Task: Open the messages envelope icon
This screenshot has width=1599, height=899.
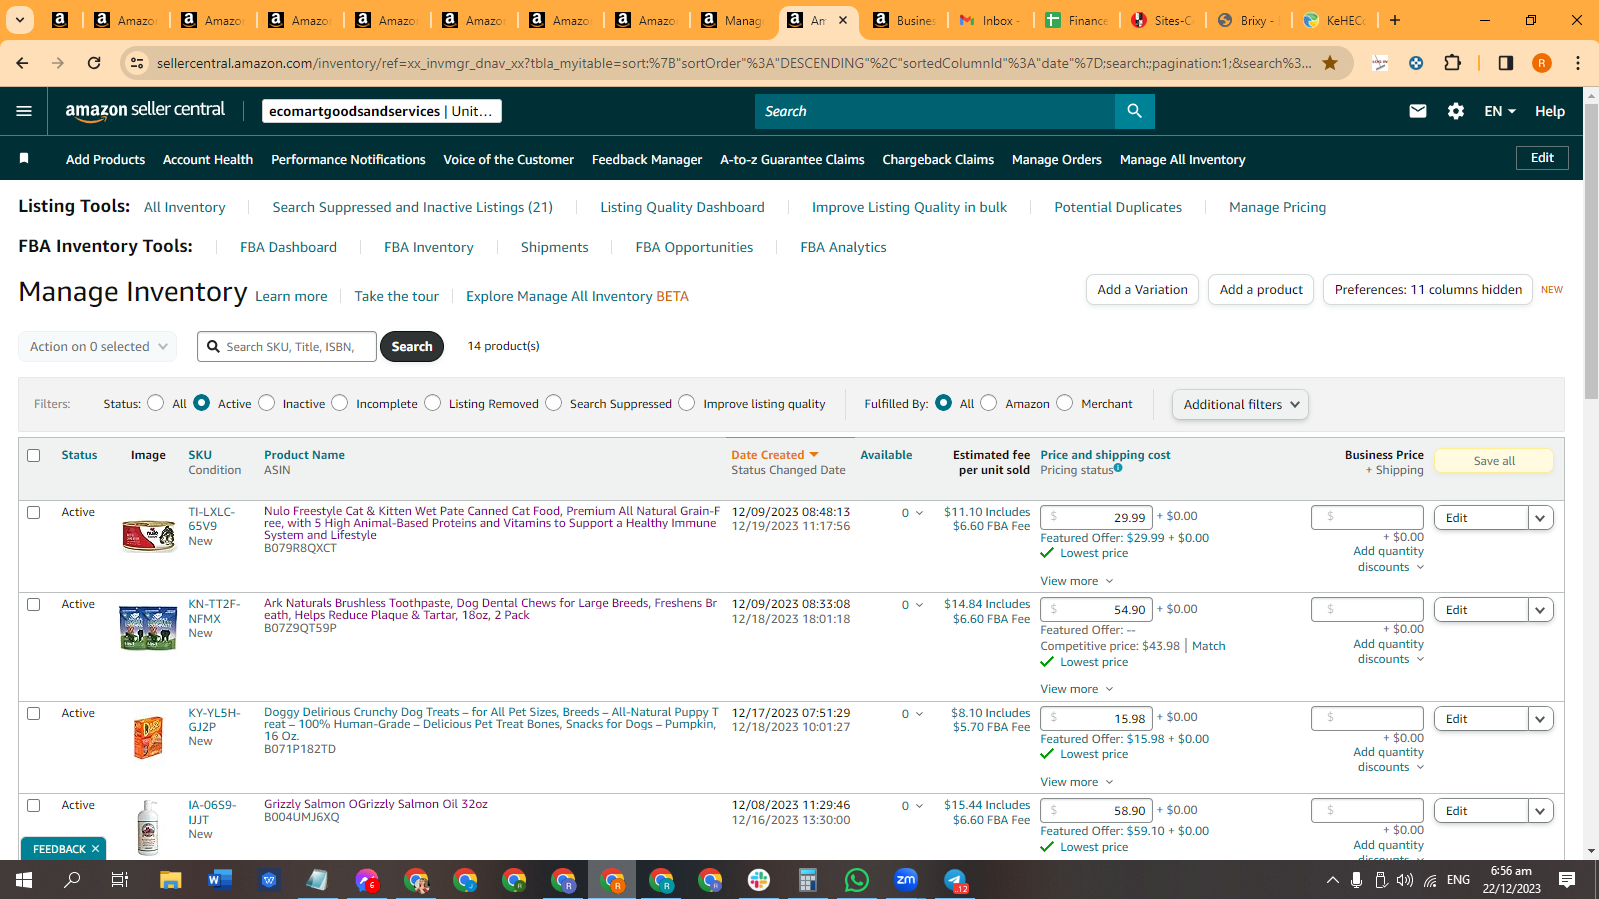Action: (x=1418, y=111)
